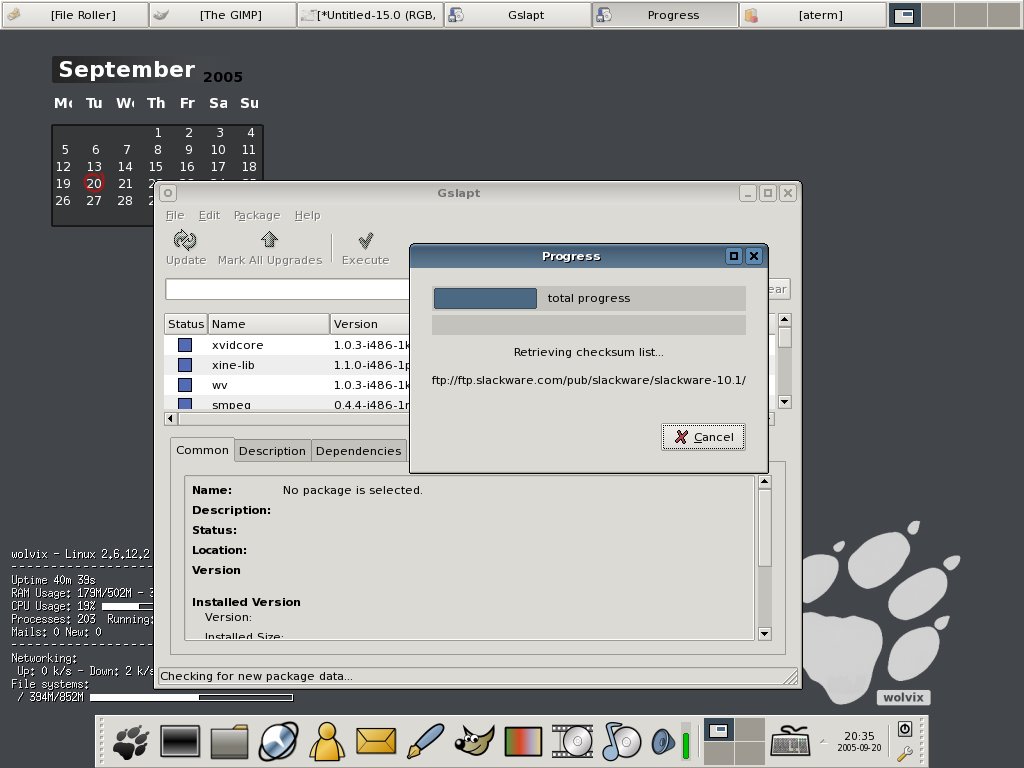Open the Help menu in Gslapt
The width and height of the screenshot is (1024, 768).
click(x=307, y=216)
